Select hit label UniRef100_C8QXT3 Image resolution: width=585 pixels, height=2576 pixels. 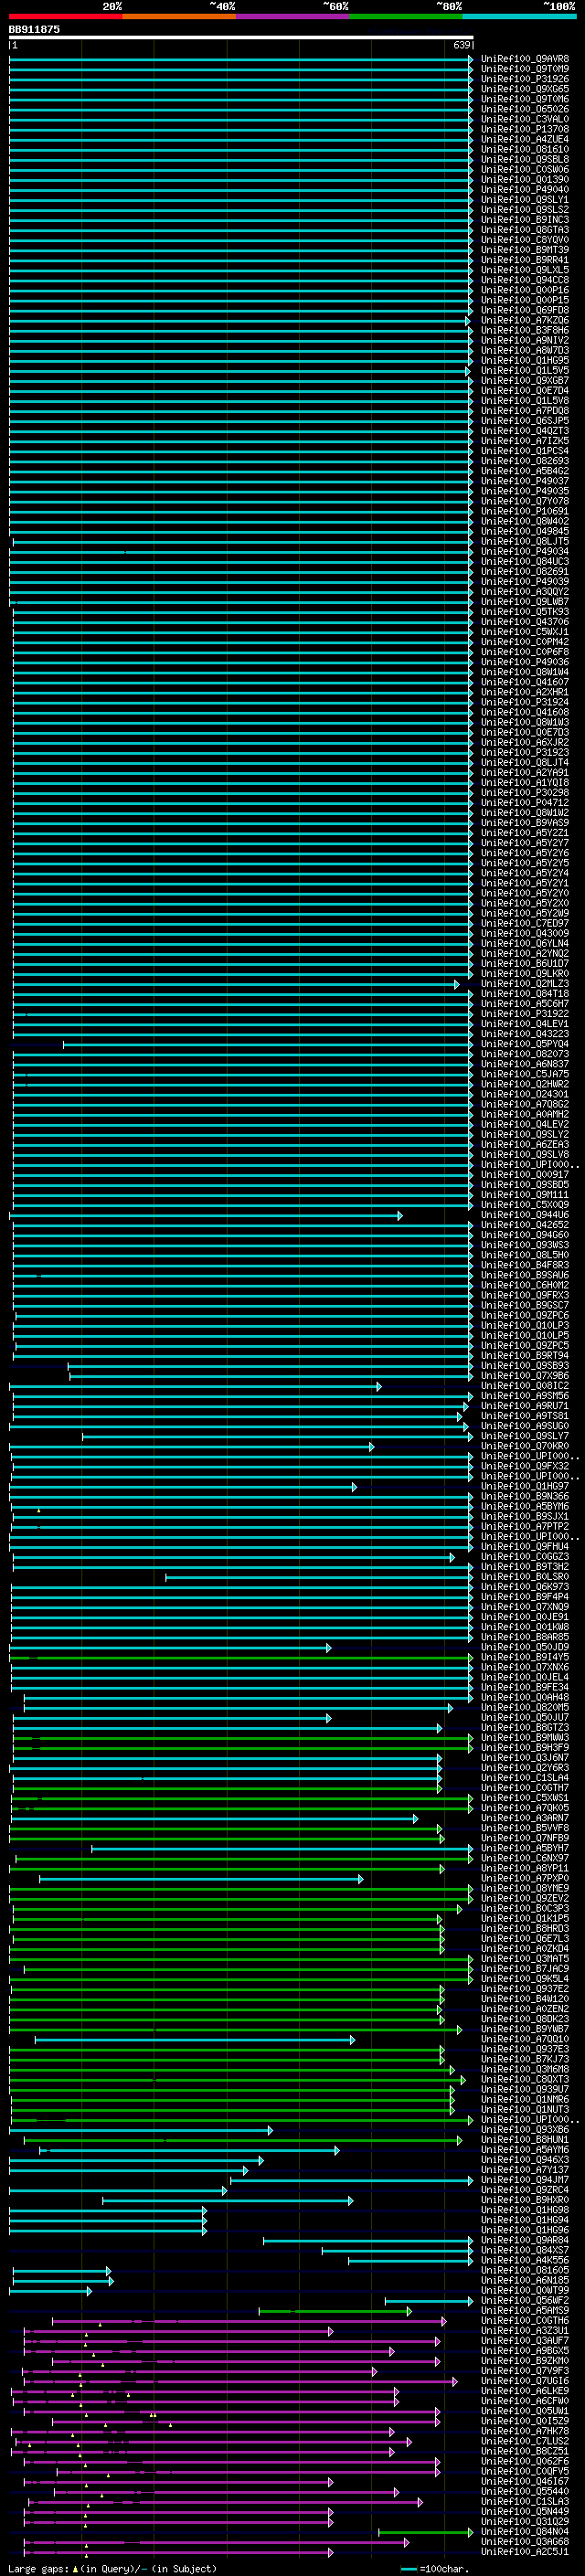click(524, 2079)
